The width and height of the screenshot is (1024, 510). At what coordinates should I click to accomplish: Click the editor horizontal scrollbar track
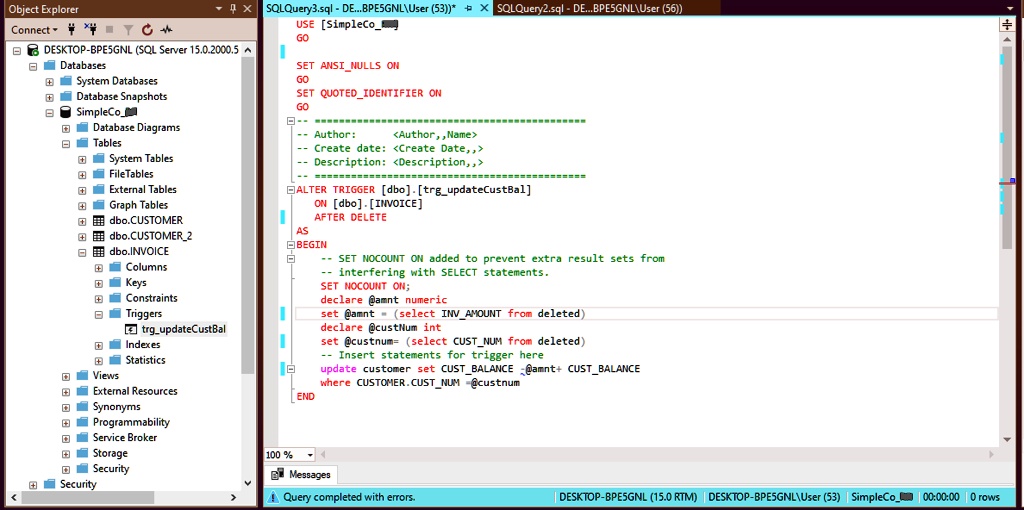[x=656, y=454]
